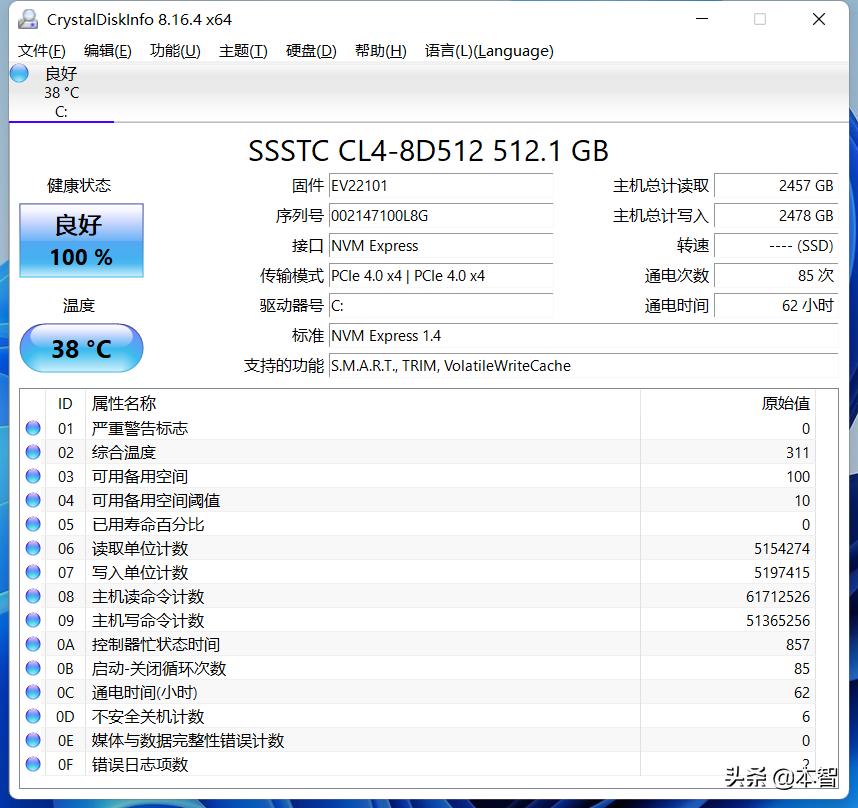Open the 编辑(E) menu
The image size is (858, 808).
pyautogui.click(x=106, y=51)
